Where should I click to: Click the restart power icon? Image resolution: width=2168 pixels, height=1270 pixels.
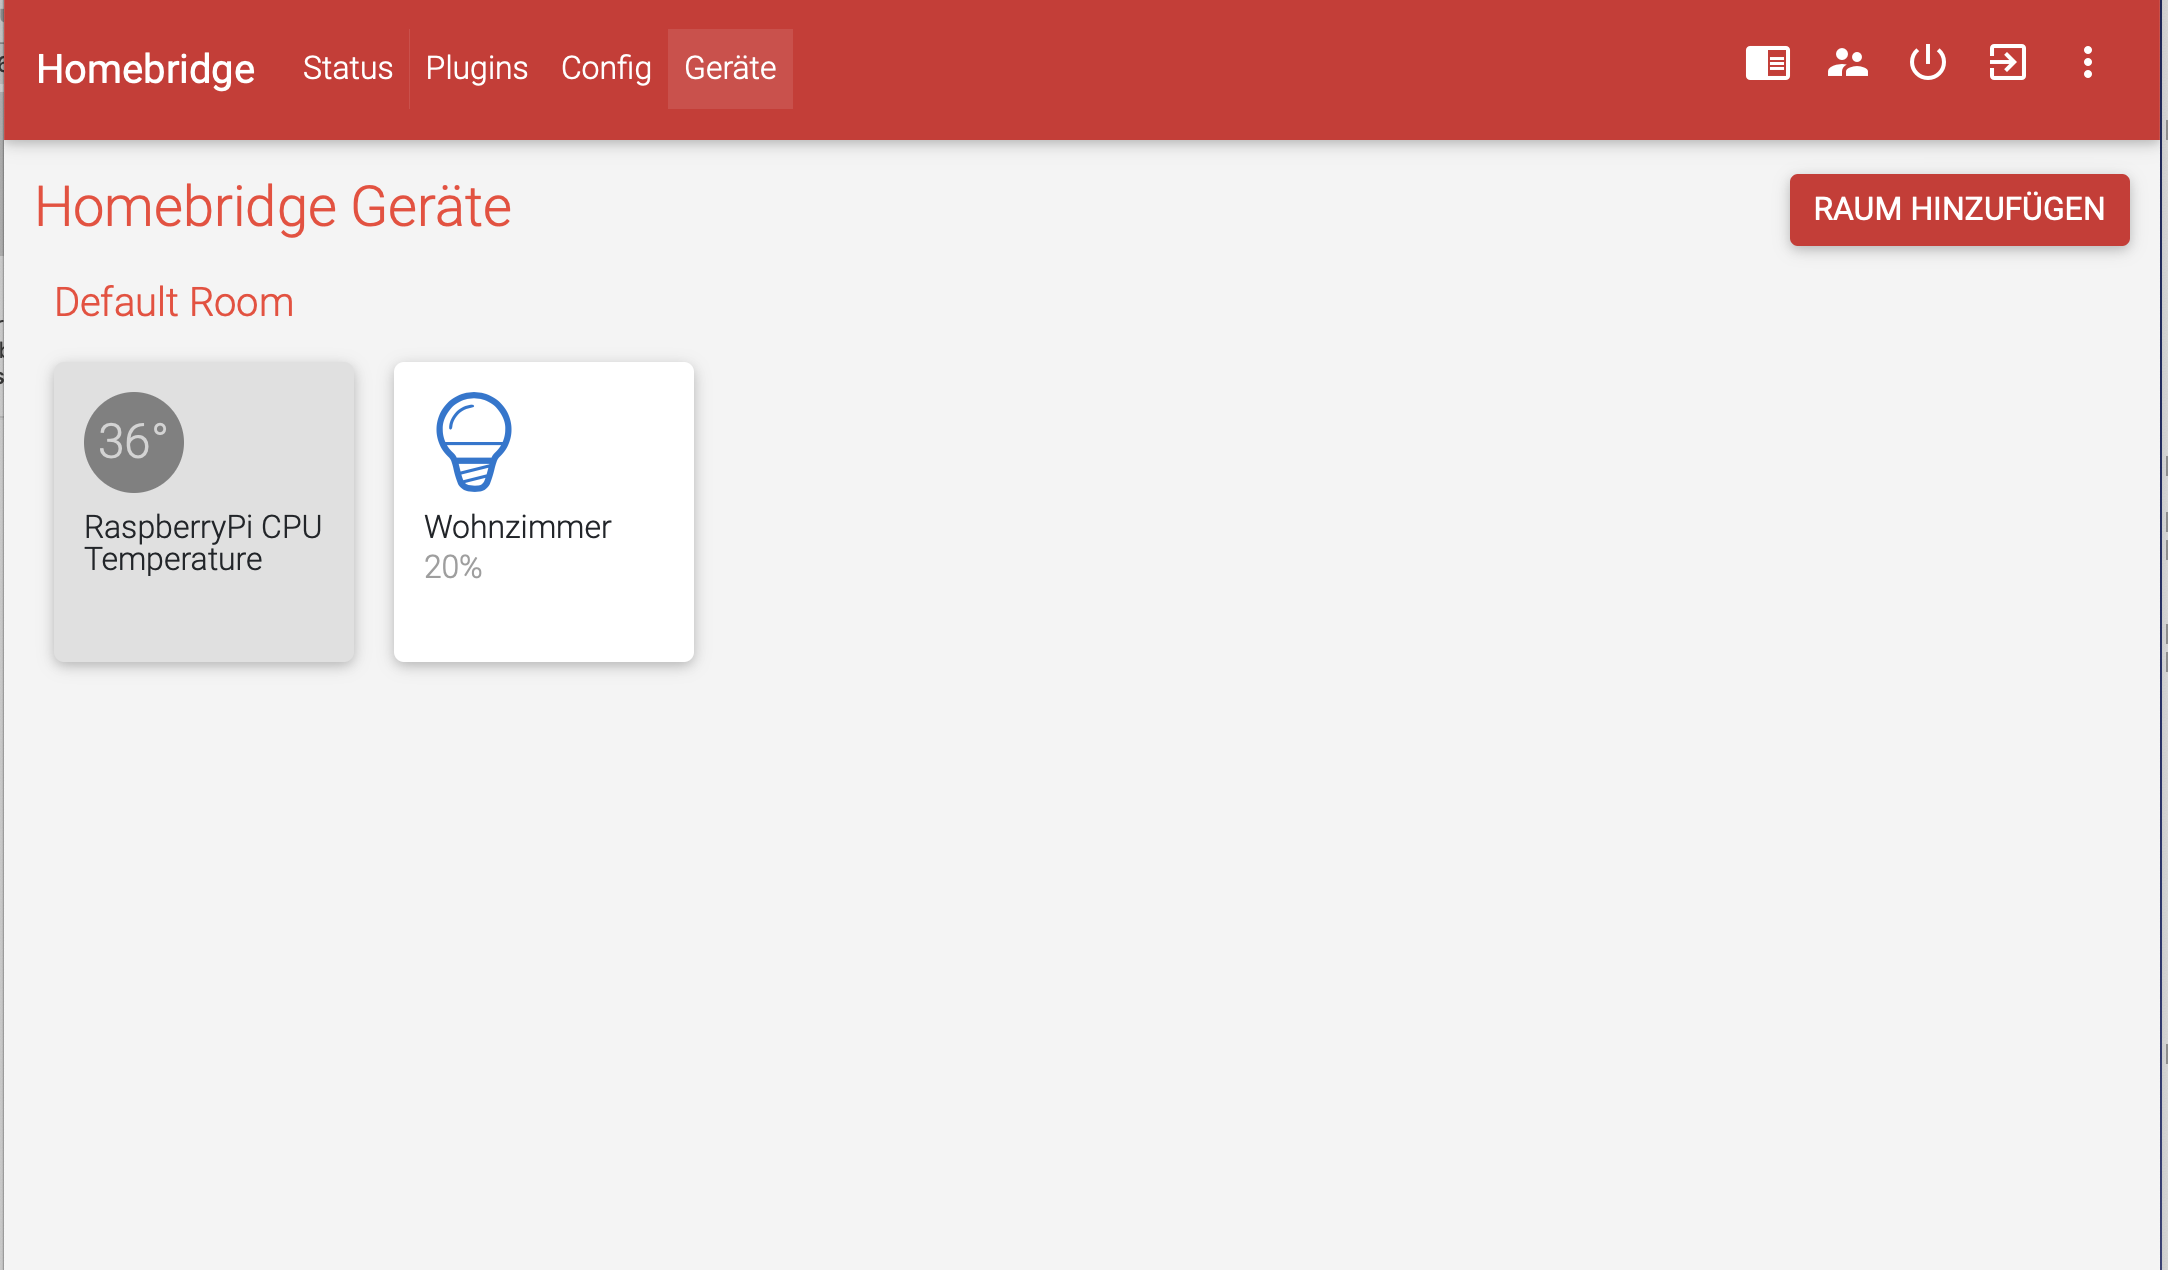point(1927,63)
